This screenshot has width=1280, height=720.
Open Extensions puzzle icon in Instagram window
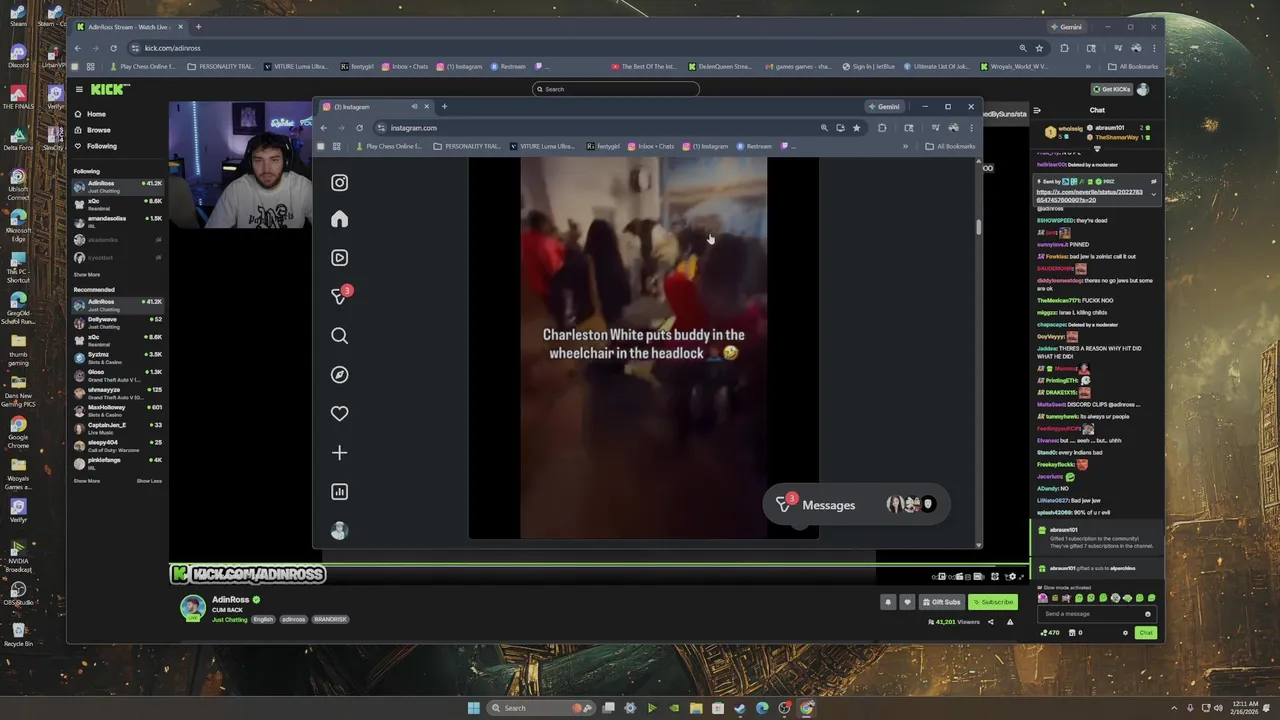[882, 128]
